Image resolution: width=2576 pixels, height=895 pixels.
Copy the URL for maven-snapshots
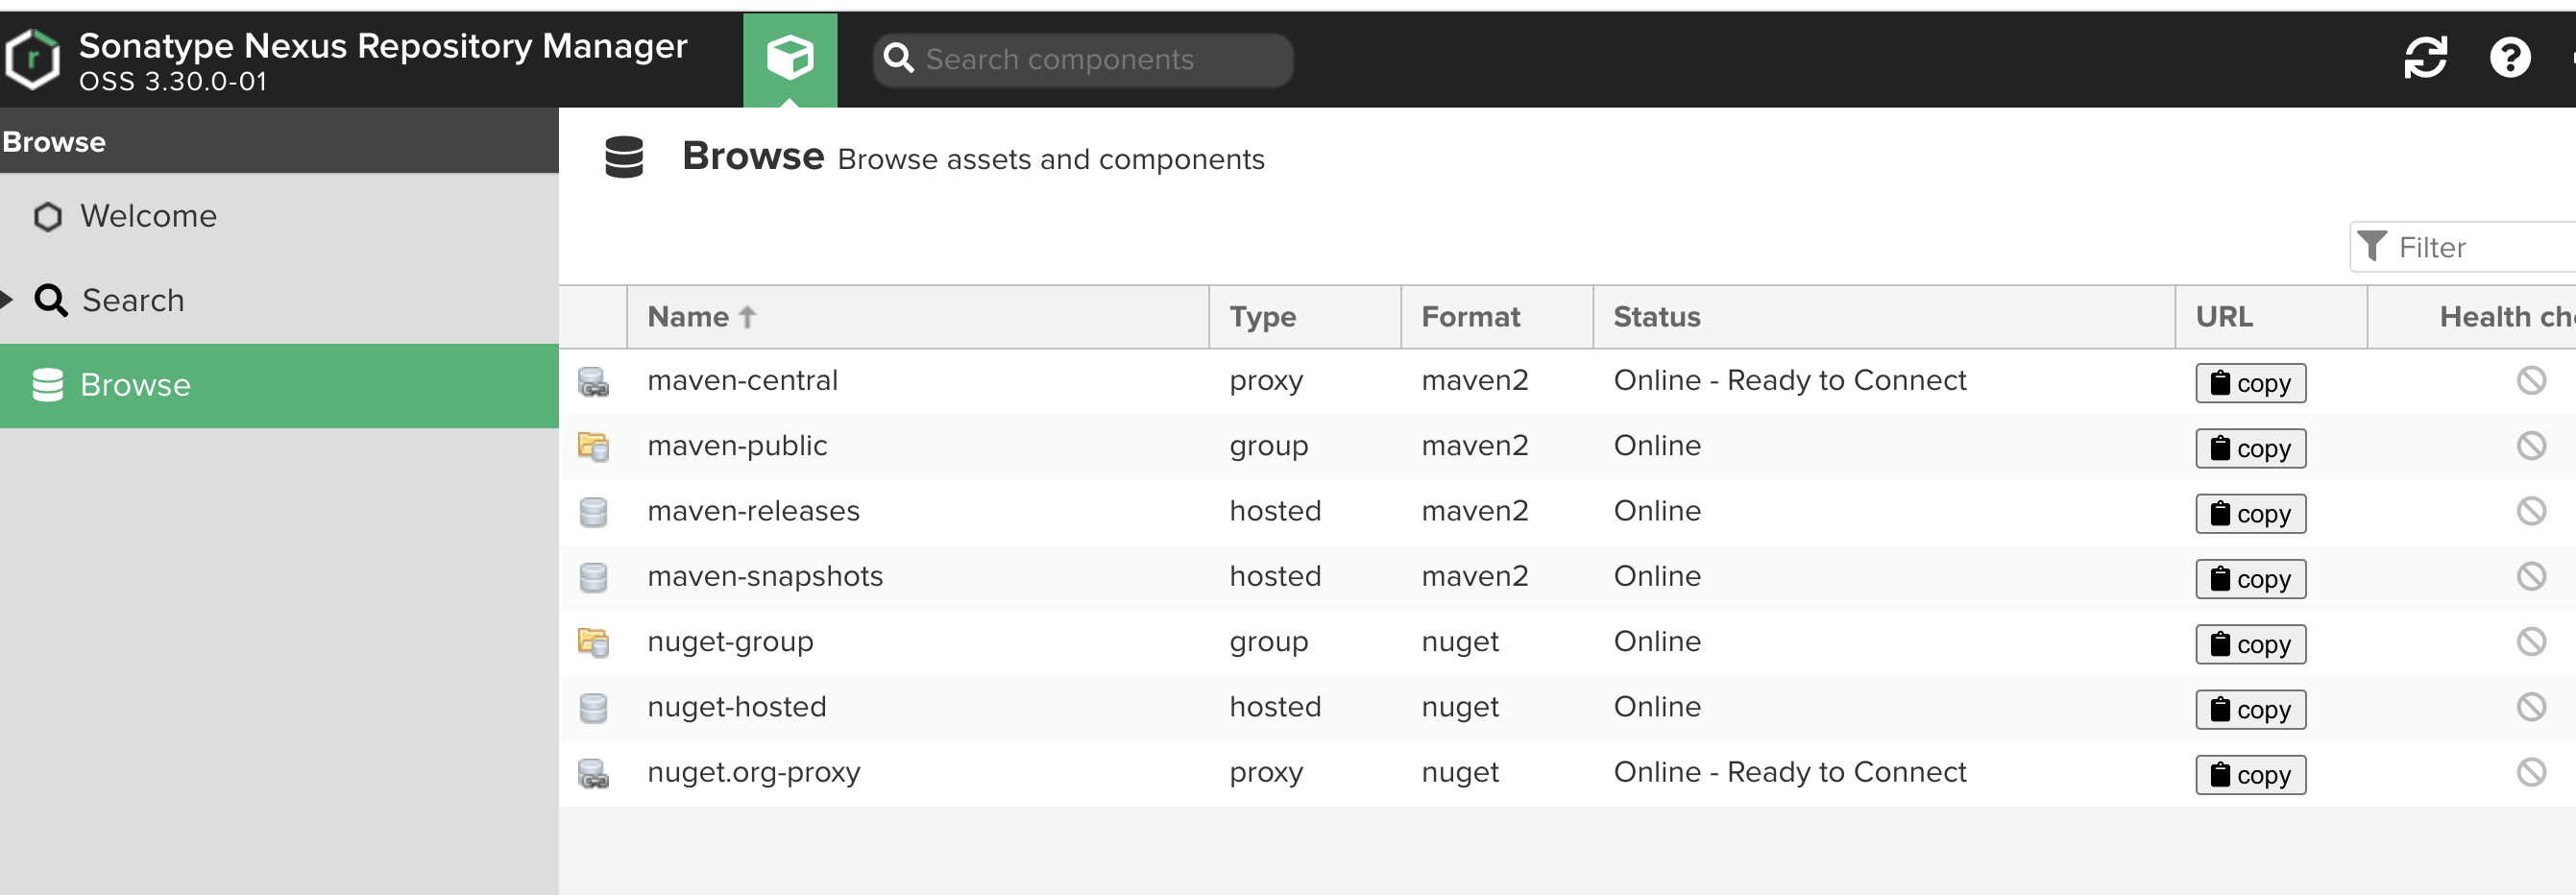[x=2250, y=579]
